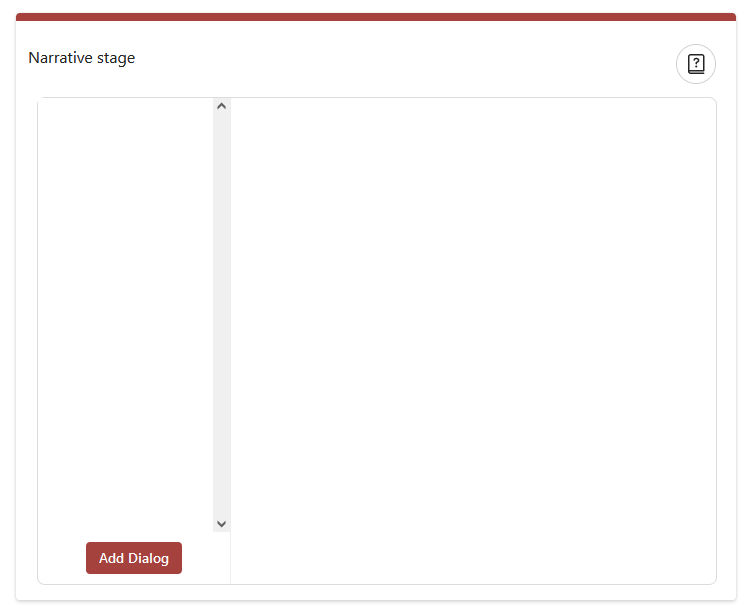Open the help book icon
This screenshot has height=612, width=747.
(696, 64)
